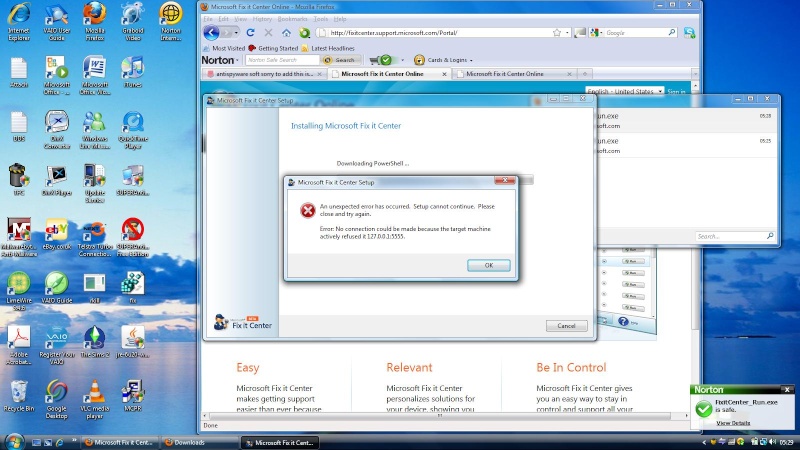Viewport: 800px width, 450px height.
Task: Select Malwarebytes Anti-Malware desktop icon
Action: click(19, 237)
